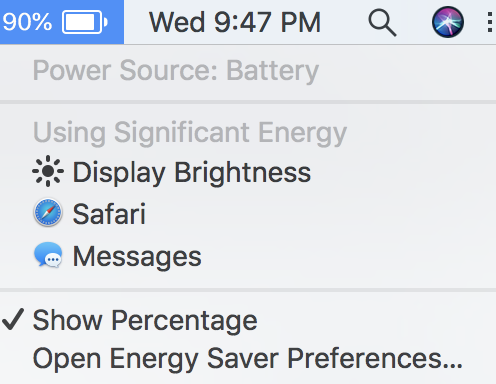Click the Display Brightness sun icon
This screenshot has height=384, width=496.
(48, 171)
